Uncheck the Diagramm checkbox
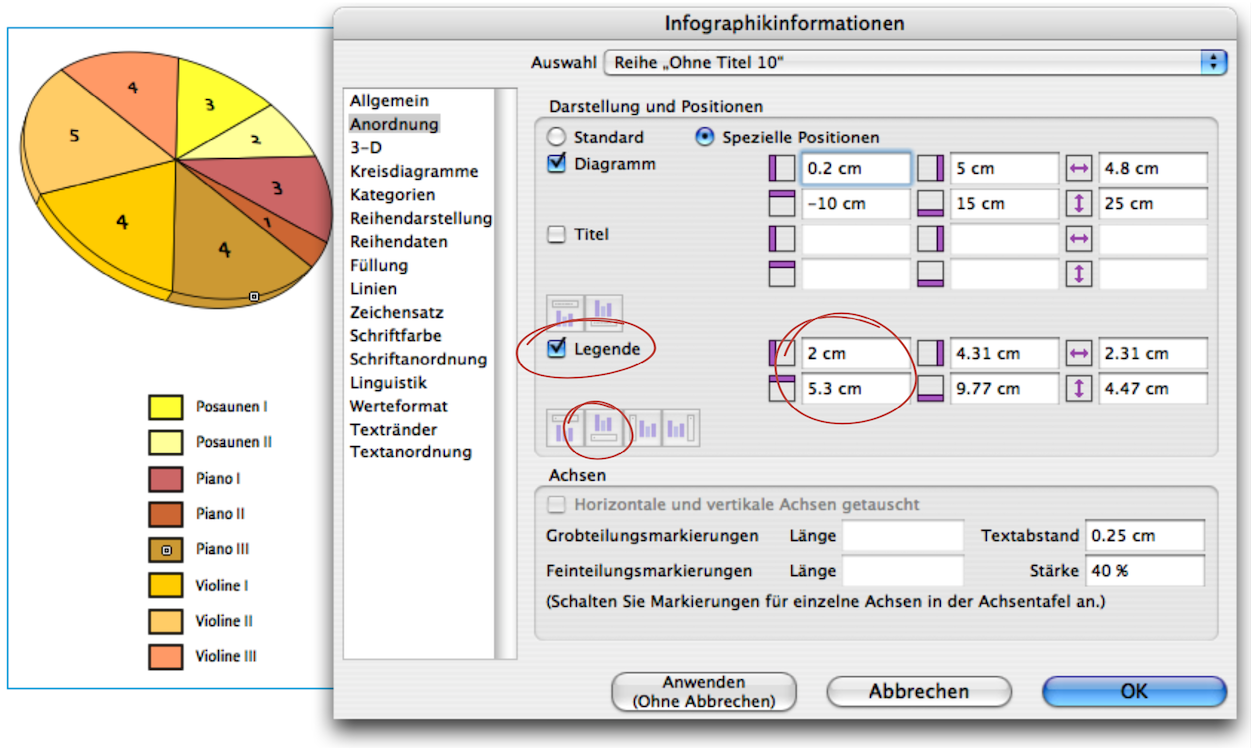The width and height of the screenshot is (1251, 751). click(557, 164)
